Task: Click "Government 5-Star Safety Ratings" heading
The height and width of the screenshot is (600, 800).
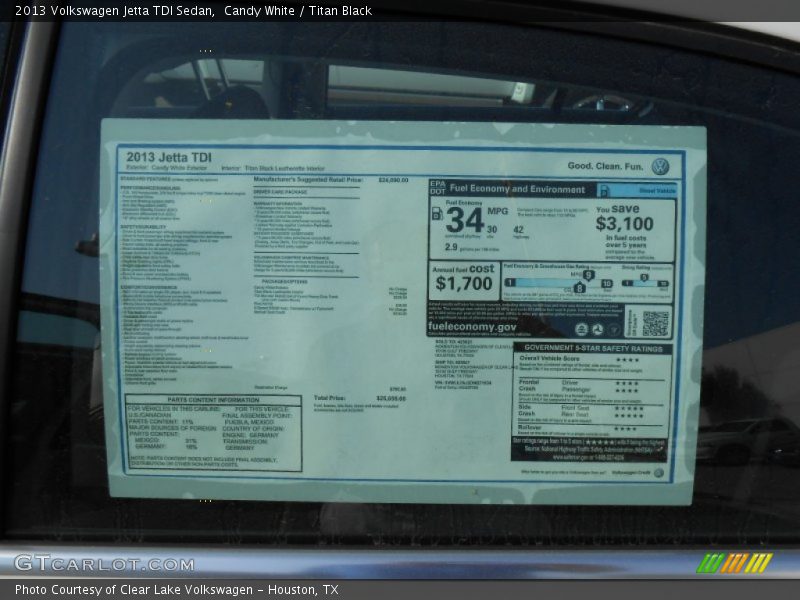Action: 593,348
